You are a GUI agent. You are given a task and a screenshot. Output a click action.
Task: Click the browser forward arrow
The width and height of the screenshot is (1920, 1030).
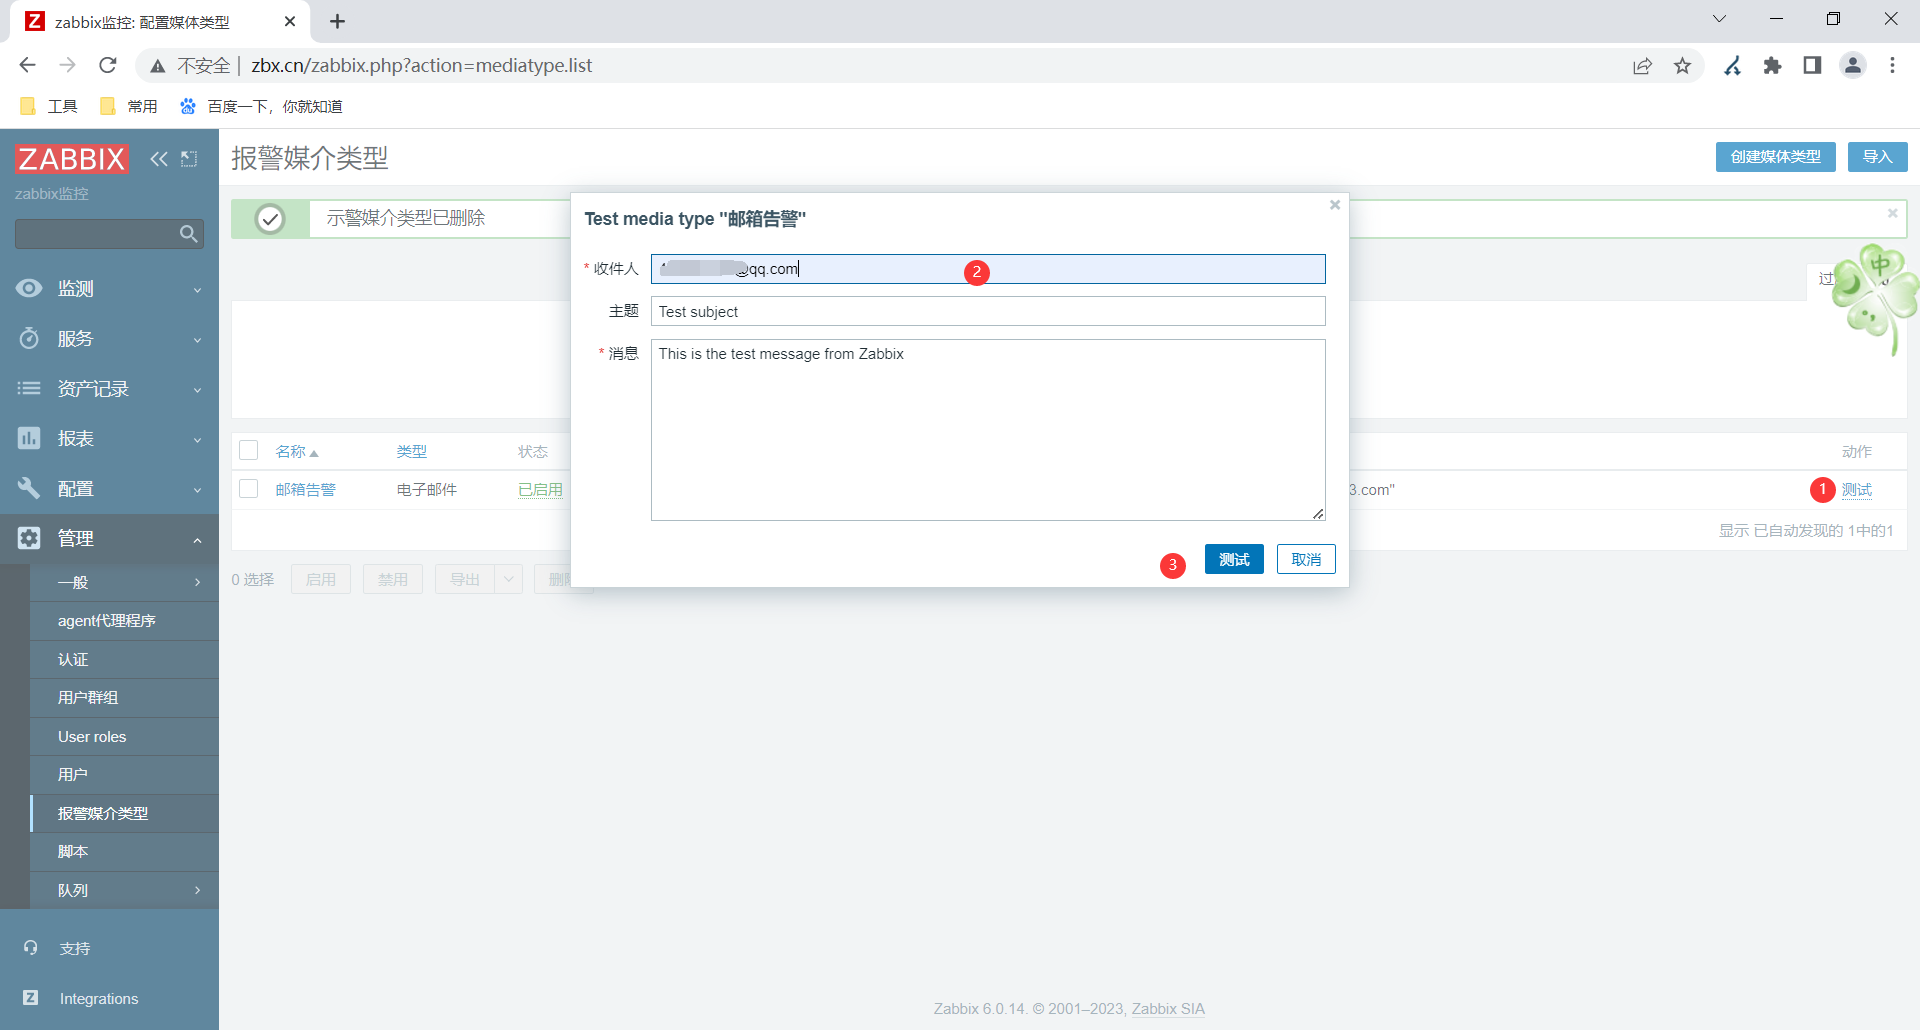67,65
